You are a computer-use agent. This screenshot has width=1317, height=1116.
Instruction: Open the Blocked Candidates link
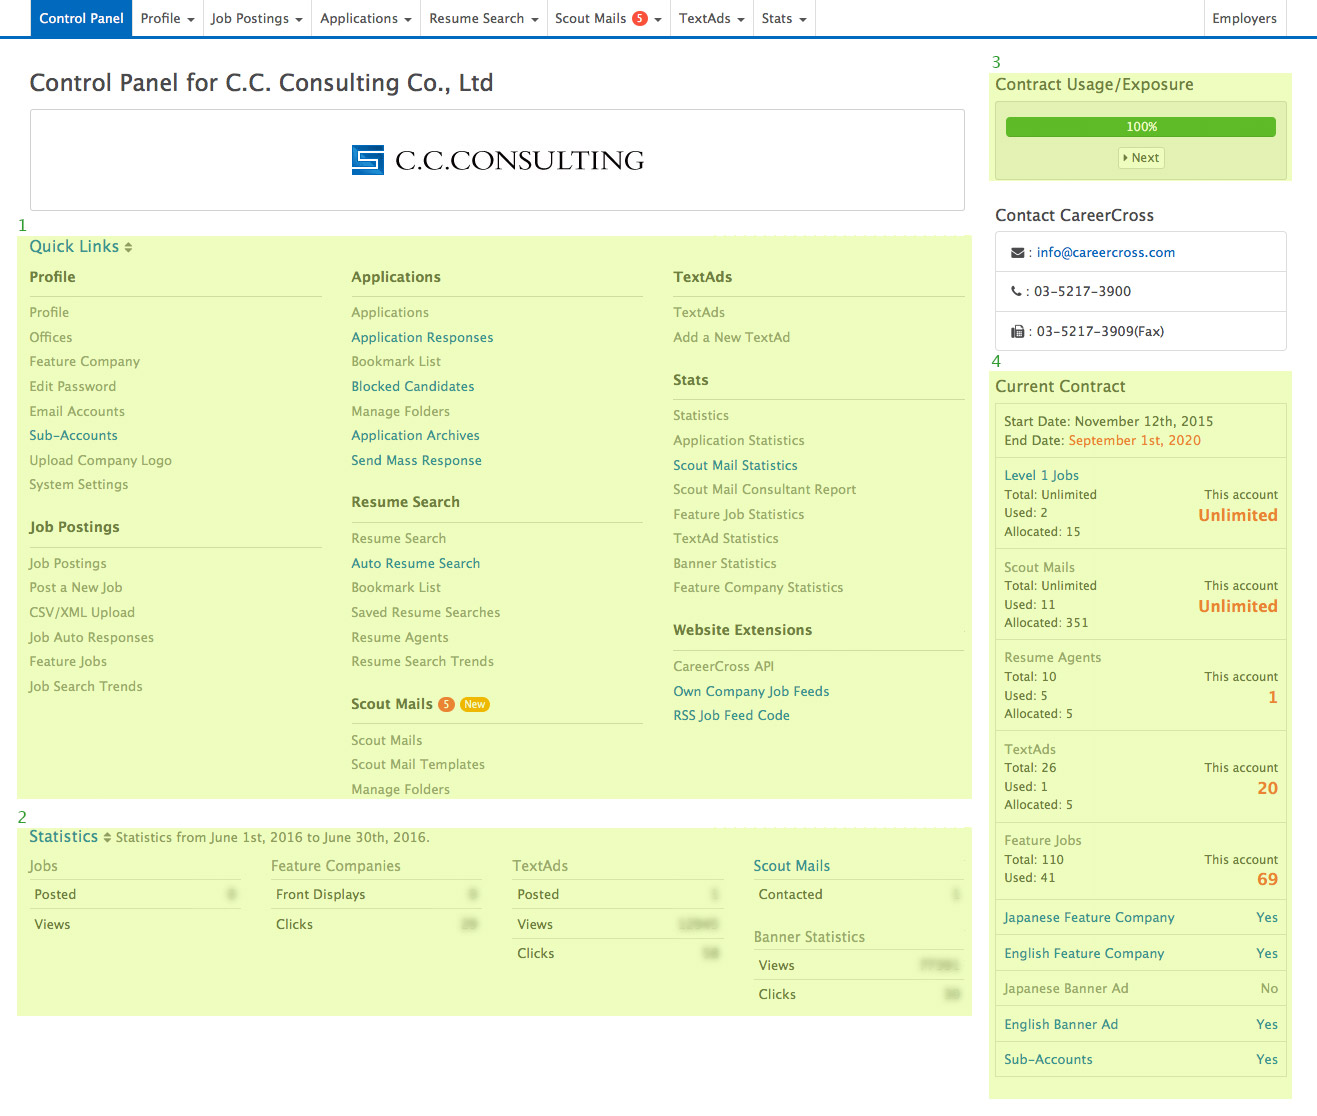click(x=412, y=387)
